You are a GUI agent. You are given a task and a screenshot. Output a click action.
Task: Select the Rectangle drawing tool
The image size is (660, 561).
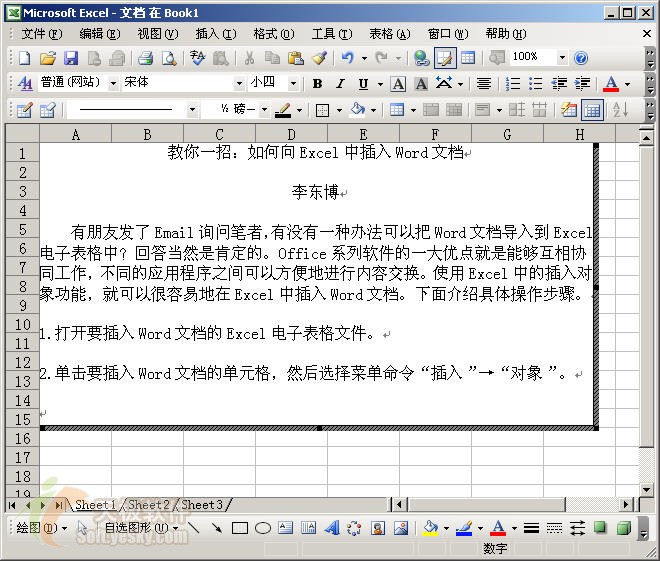(x=240, y=528)
